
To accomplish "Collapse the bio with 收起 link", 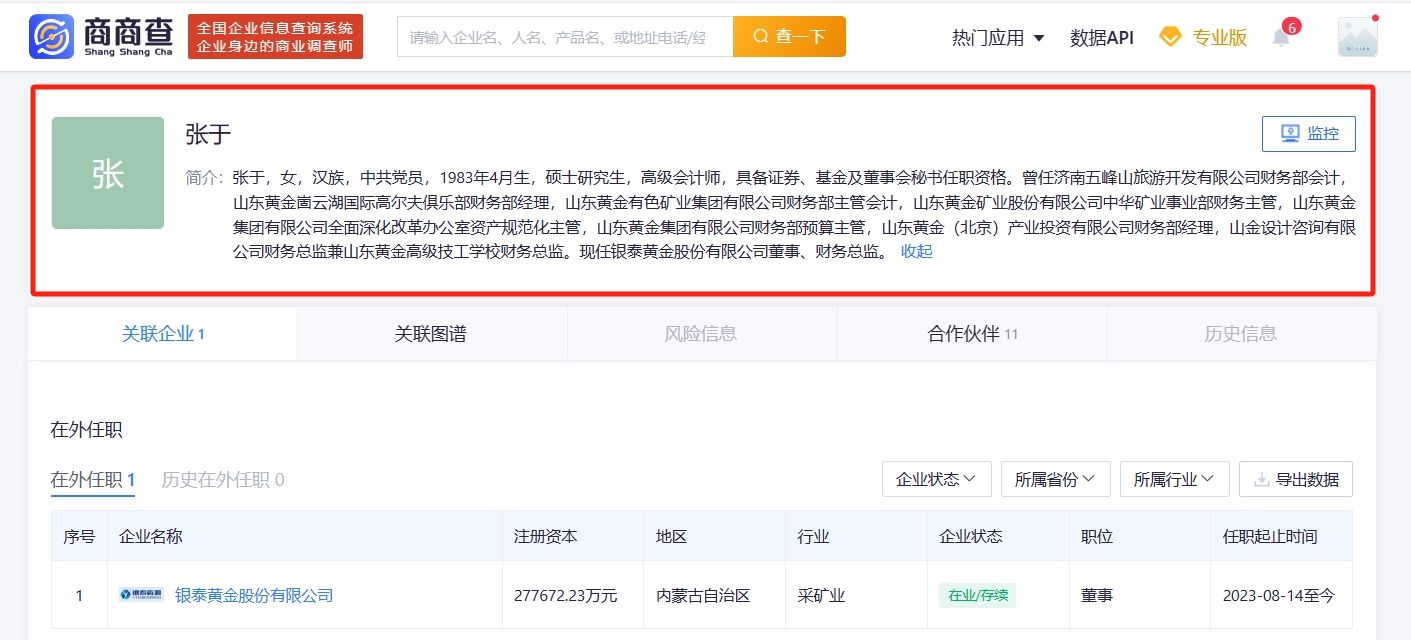I will 916,252.
